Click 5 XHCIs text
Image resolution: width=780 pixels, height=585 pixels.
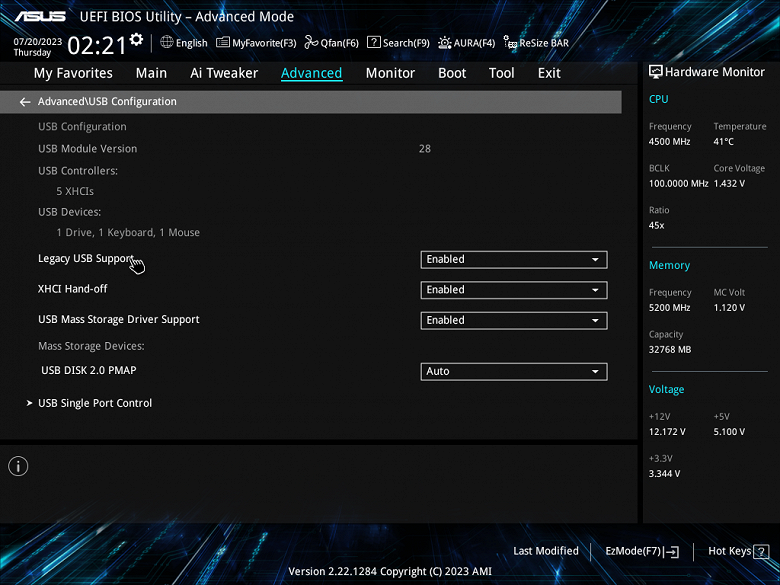pos(75,191)
